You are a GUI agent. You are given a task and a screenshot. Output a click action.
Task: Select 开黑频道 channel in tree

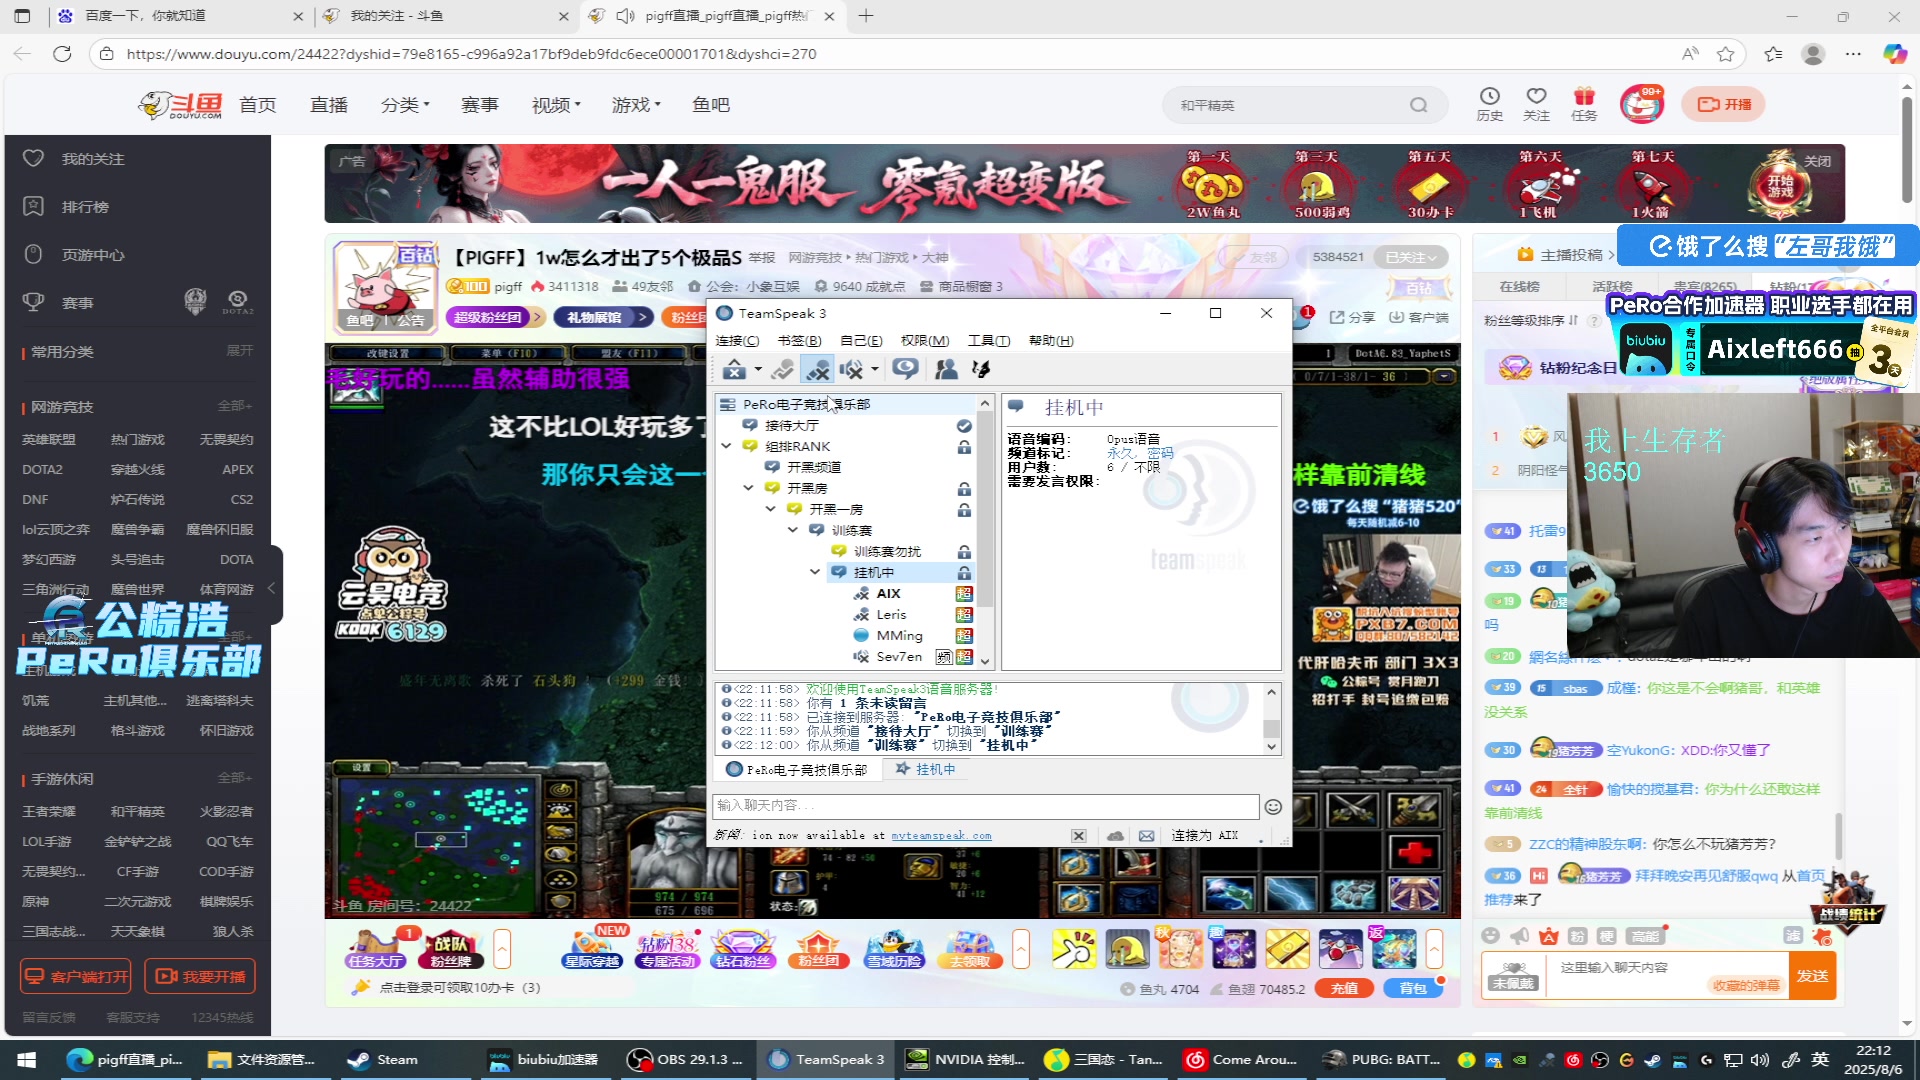click(813, 467)
